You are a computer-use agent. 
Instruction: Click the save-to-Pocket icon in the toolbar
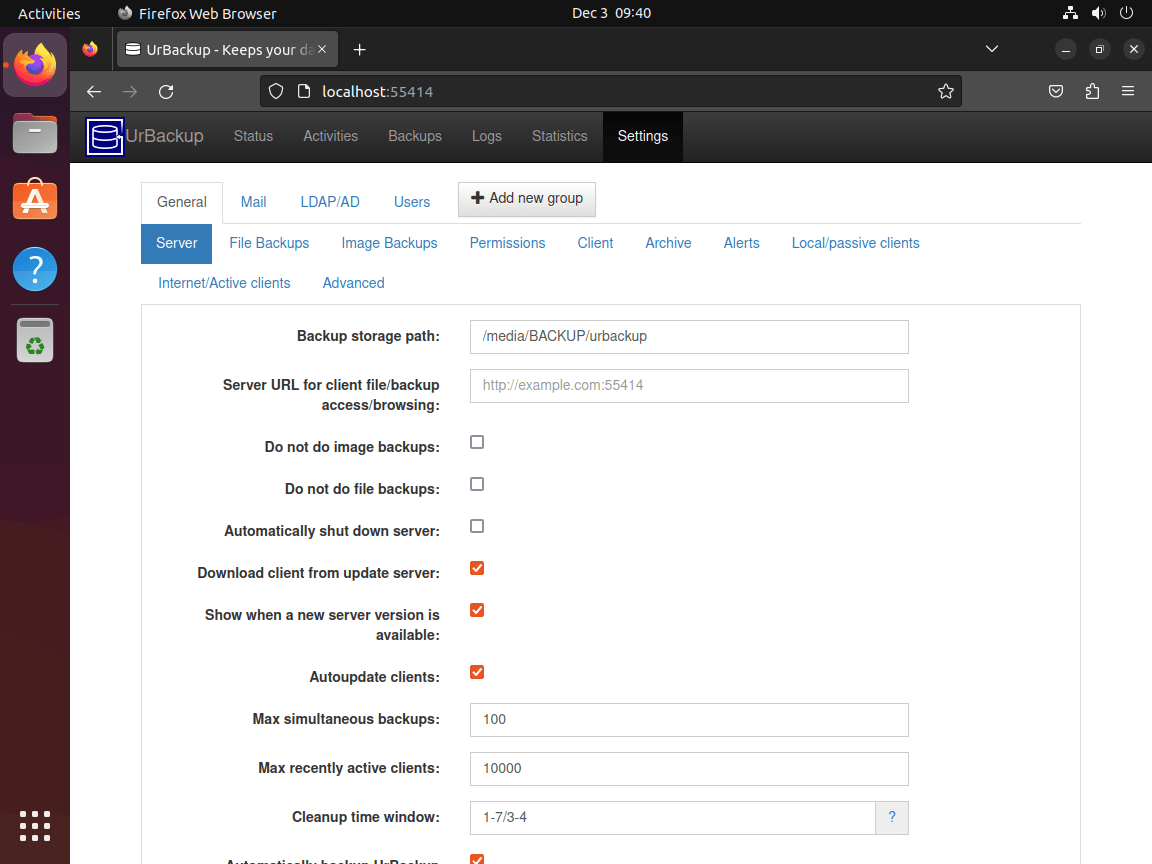click(x=1056, y=91)
